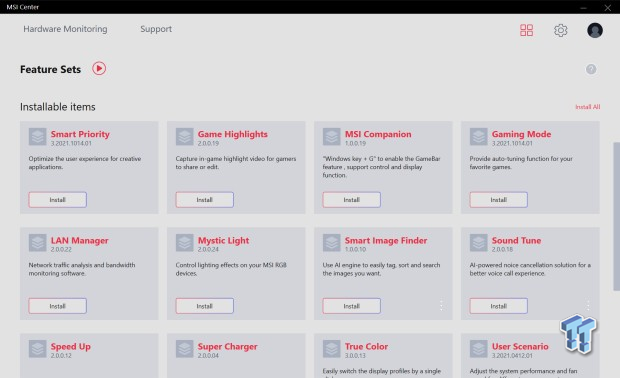
Task: Click the Speed Up stack icon
Action: coord(38,349)
